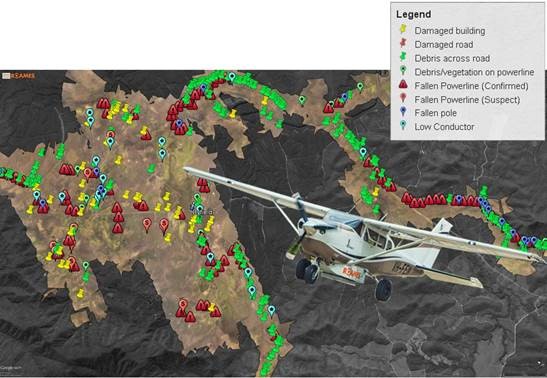Select the cyan Low Conductor legend marker
Viewport: 547px width, 378px height.
click(403, 125)
